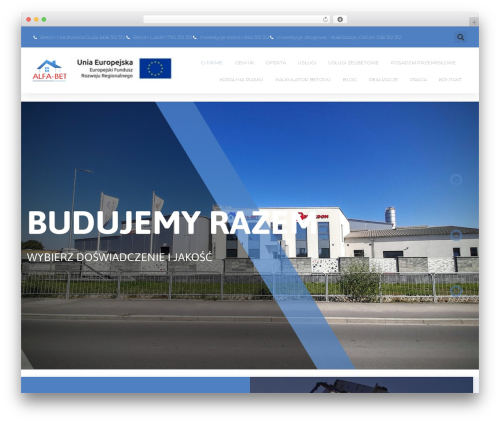Click the browser reload icon
The height and width of the screenshot is (423, 500).
click(x=325, y=20)
